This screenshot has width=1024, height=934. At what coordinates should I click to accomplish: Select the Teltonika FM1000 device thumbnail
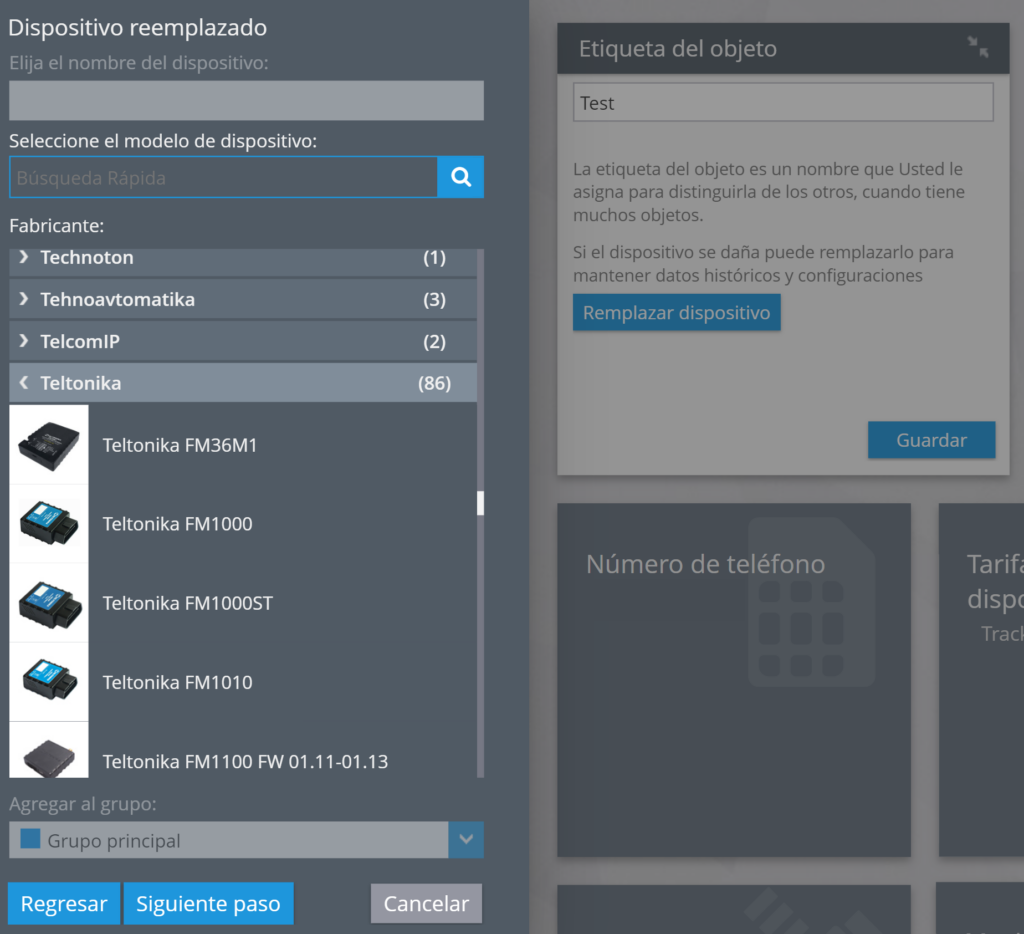pos(49,524)
